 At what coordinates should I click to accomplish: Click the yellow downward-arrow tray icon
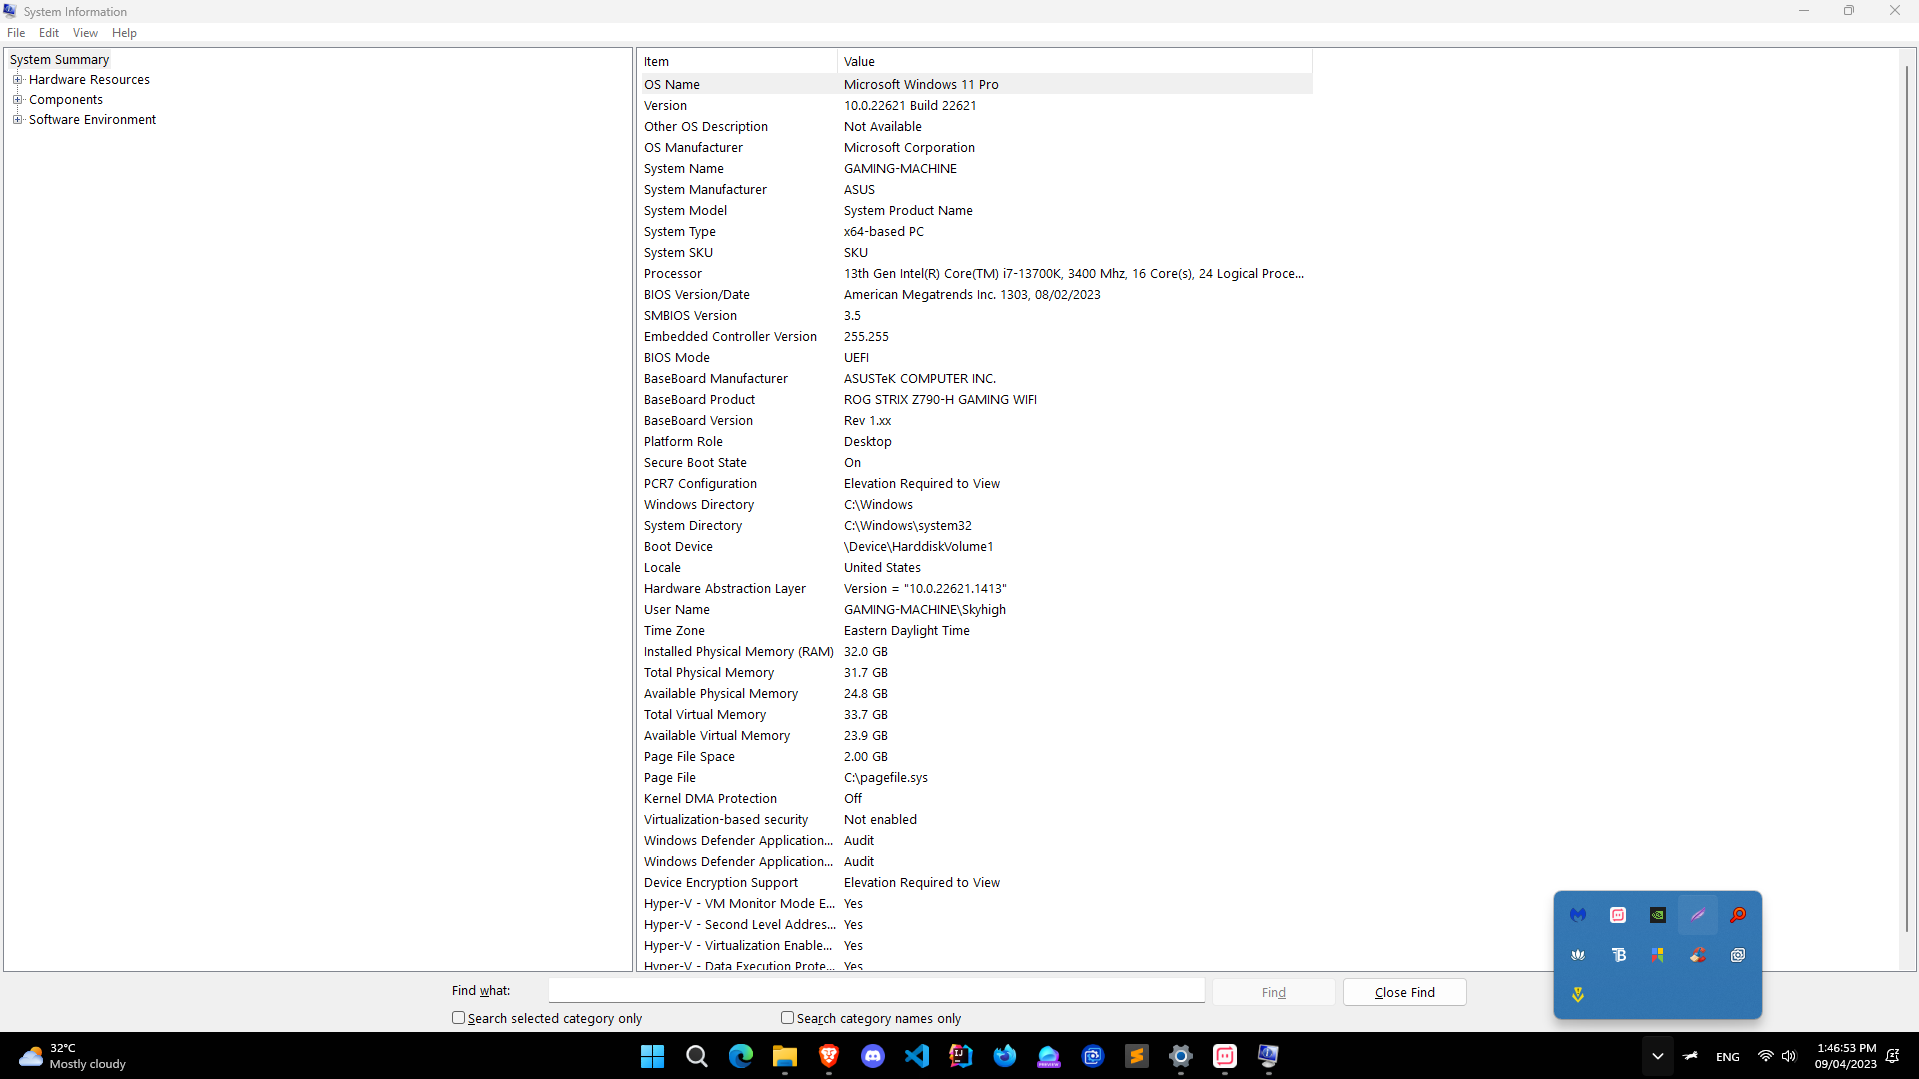[1578, 995]
